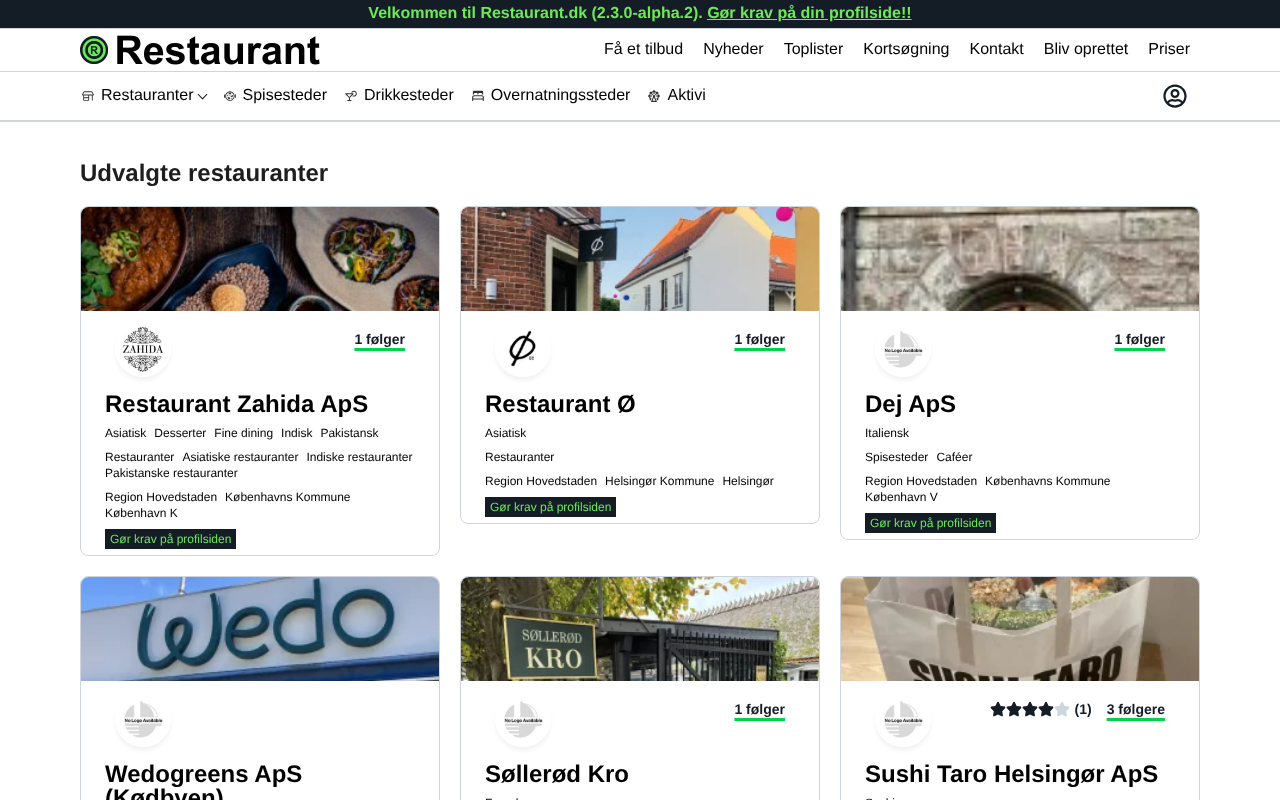
Task: View followers of Restaurant Ø
Action: (760, 340)
